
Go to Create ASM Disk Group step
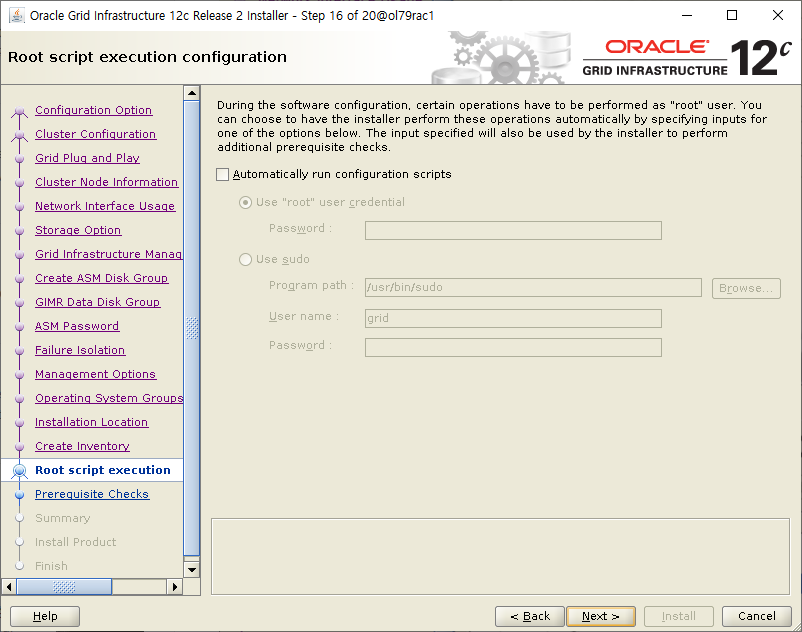click(101, 278)
